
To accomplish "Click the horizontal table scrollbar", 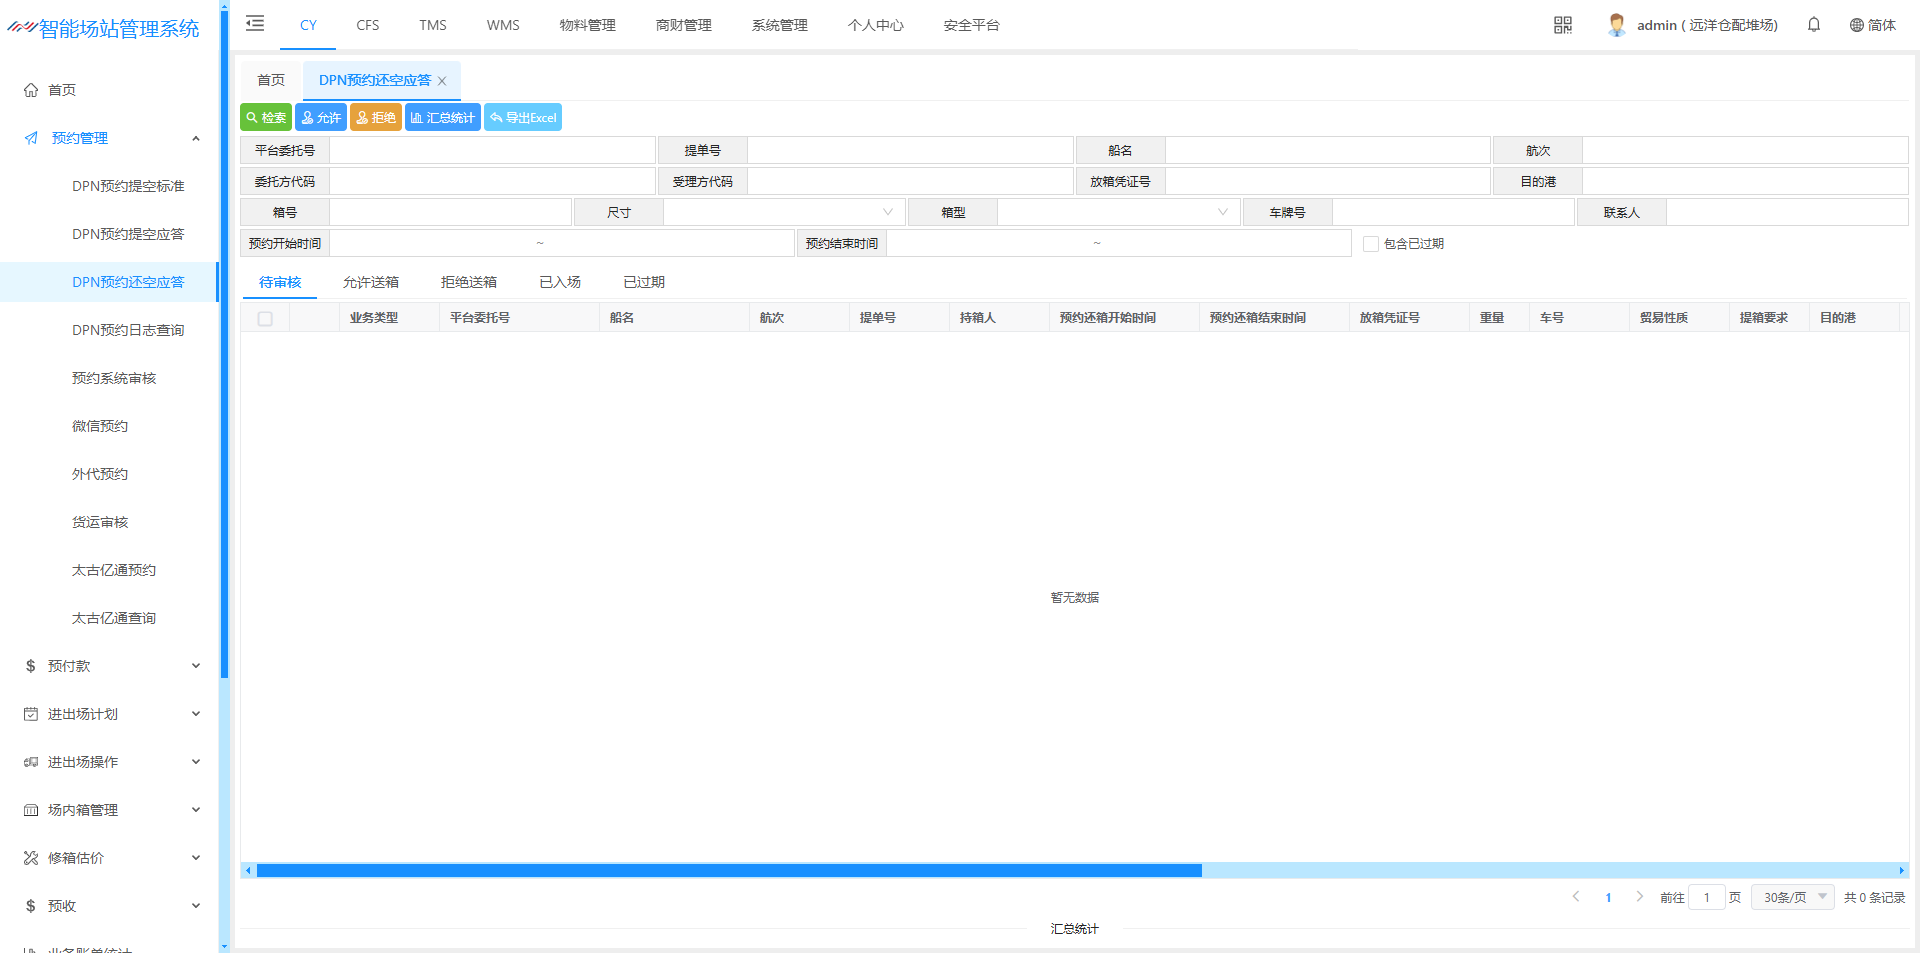I will [x=728, y=871].
